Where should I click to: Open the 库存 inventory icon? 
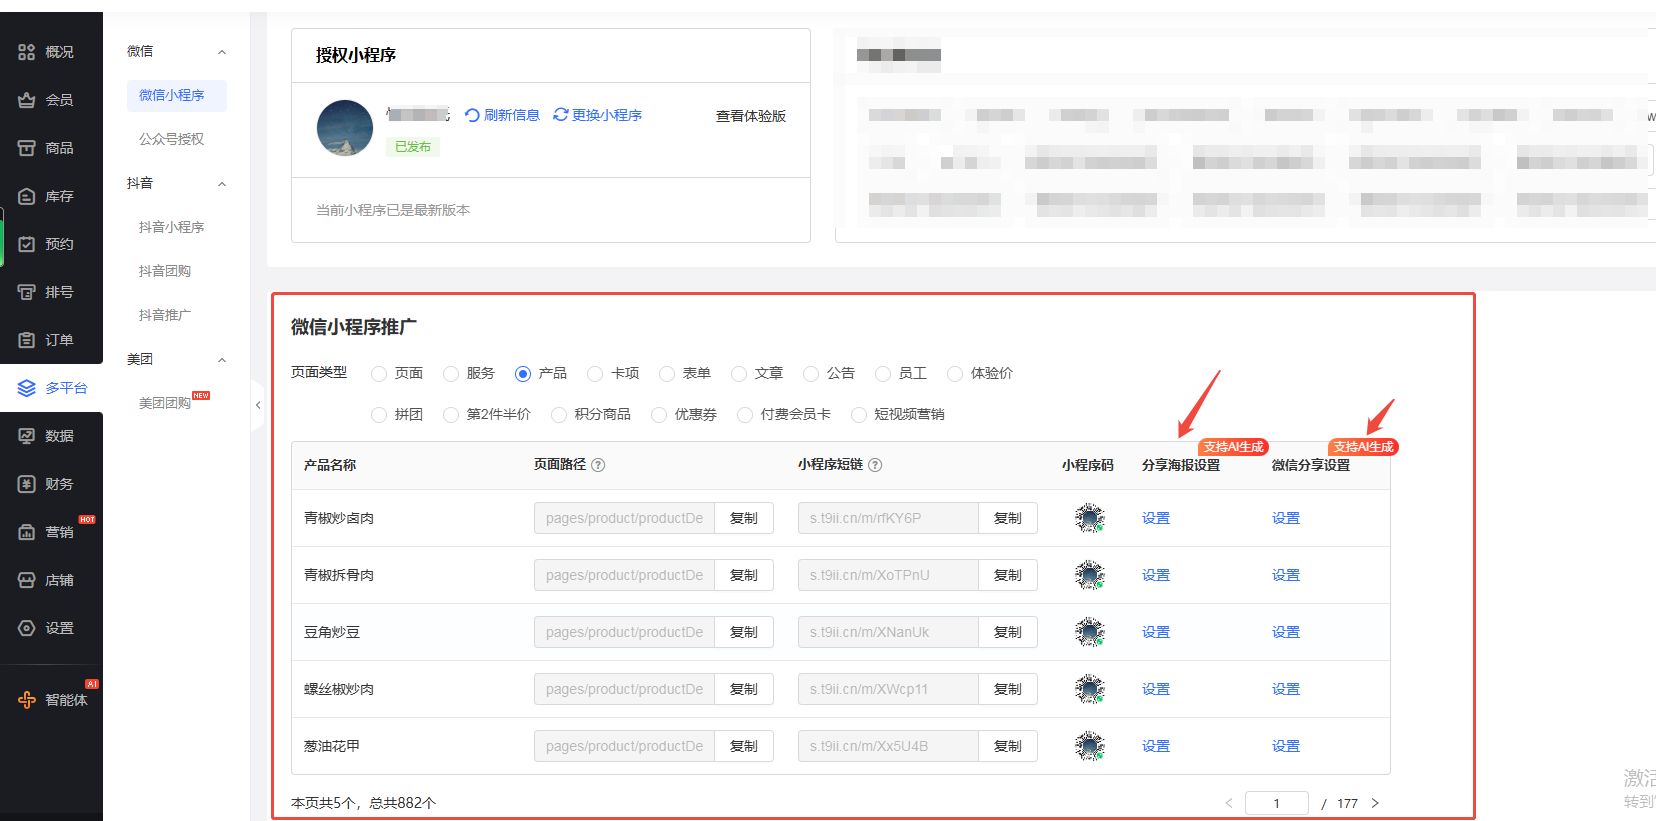click(27, 196)
